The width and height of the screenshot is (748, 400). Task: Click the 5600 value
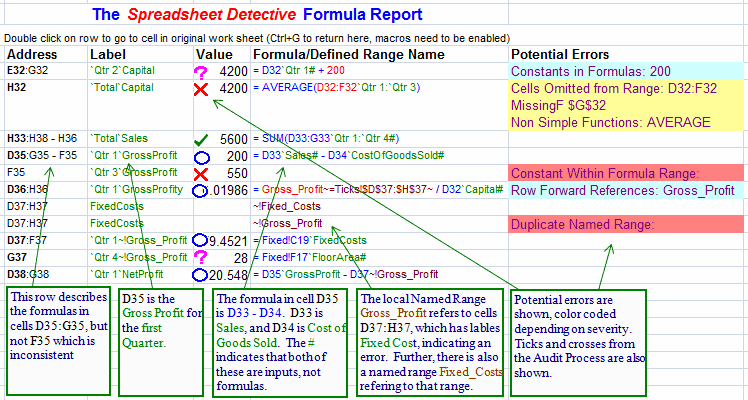click(x=234, y=140)
